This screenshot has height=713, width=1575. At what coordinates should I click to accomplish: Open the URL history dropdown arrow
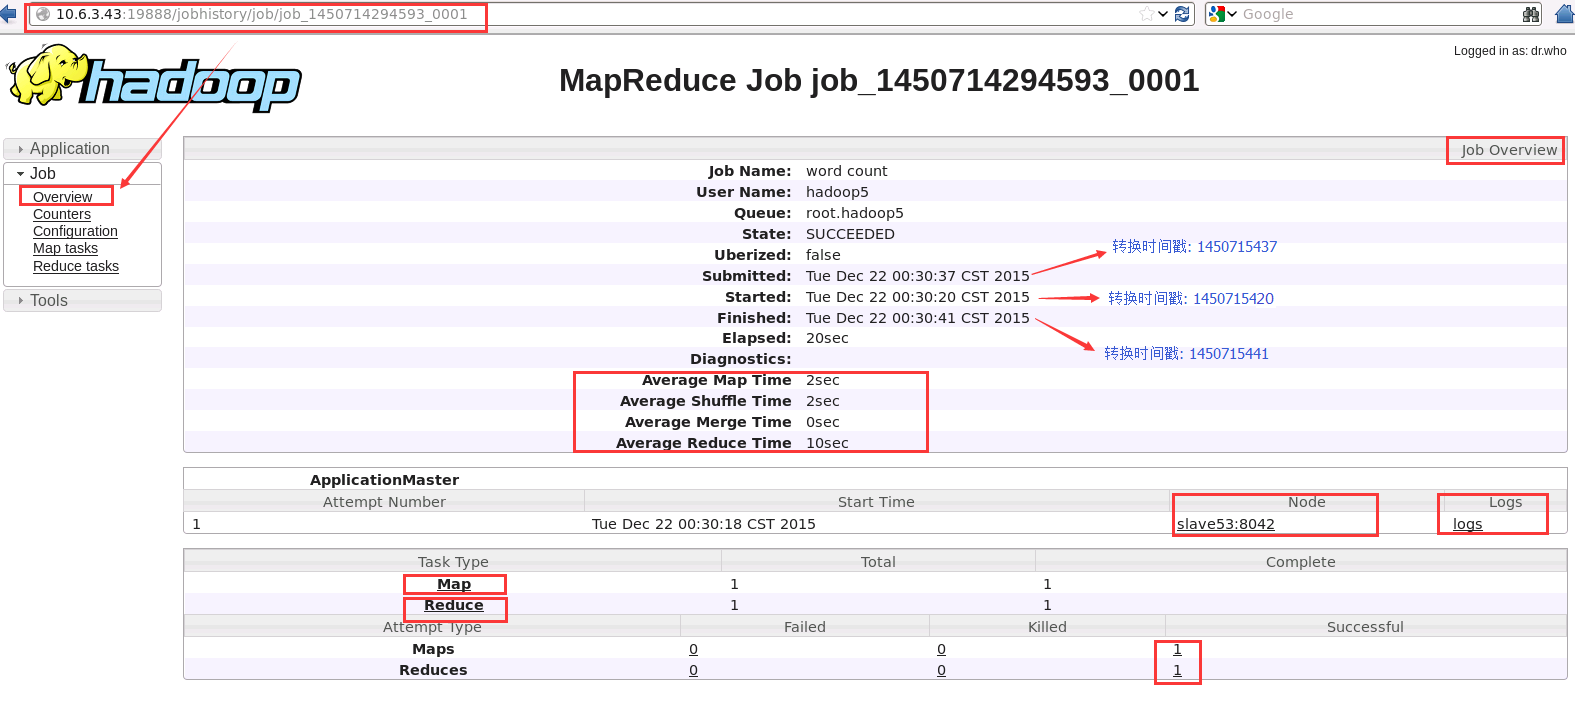click(x=1163, y=14)
